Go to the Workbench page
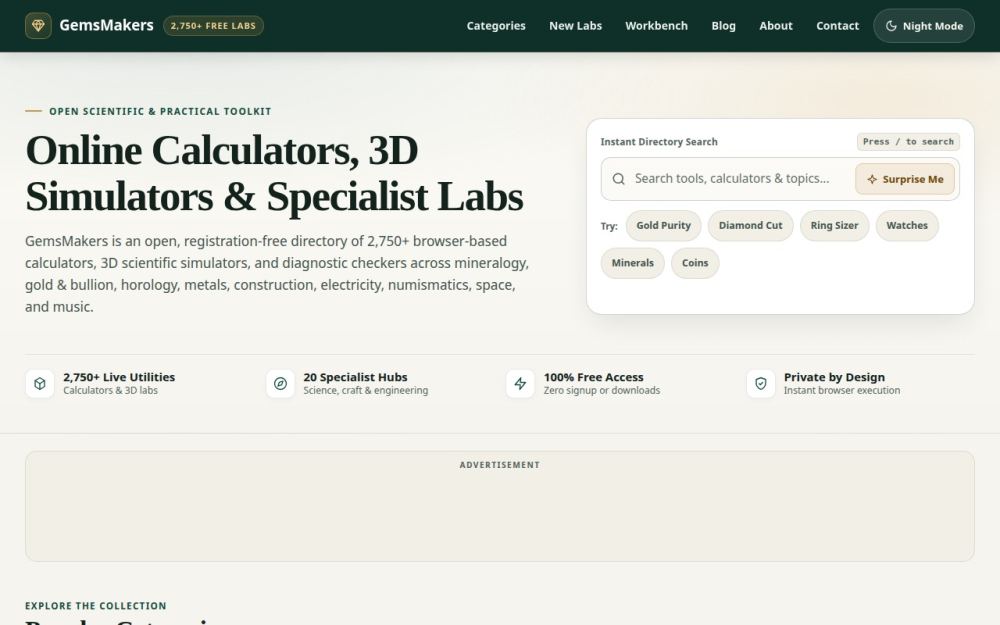The image size is (1000, 625). (x=656, y=26)
